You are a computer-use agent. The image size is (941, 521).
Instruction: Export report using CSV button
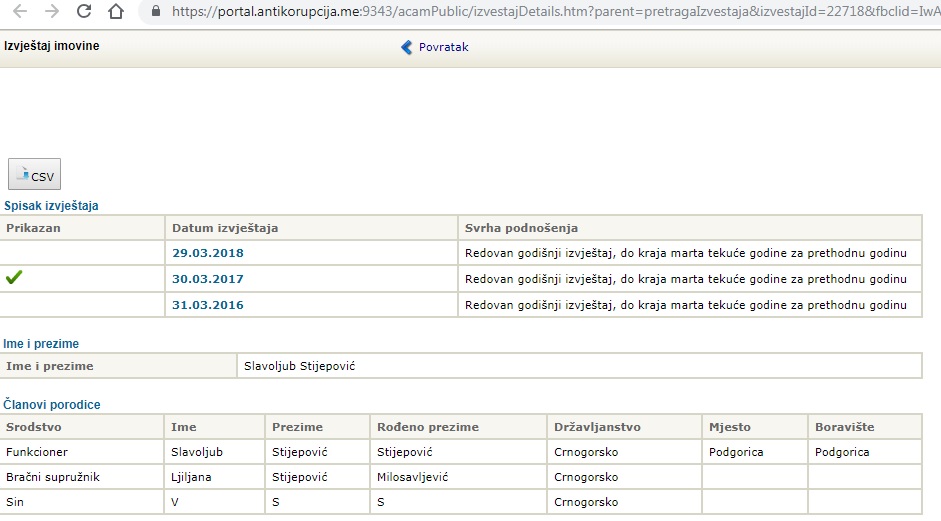pos(34,175)
